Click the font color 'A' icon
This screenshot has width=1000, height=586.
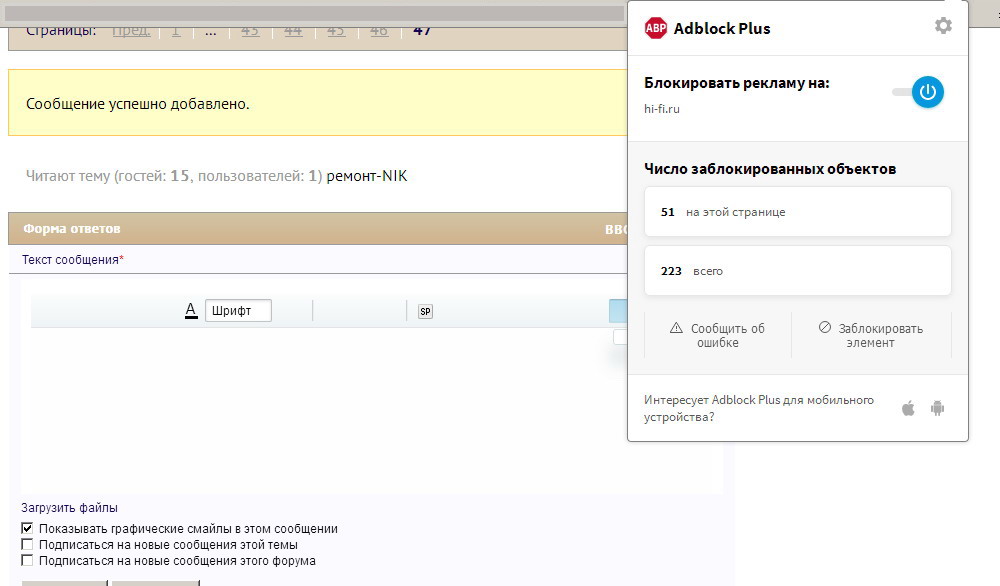pos(191,311)
